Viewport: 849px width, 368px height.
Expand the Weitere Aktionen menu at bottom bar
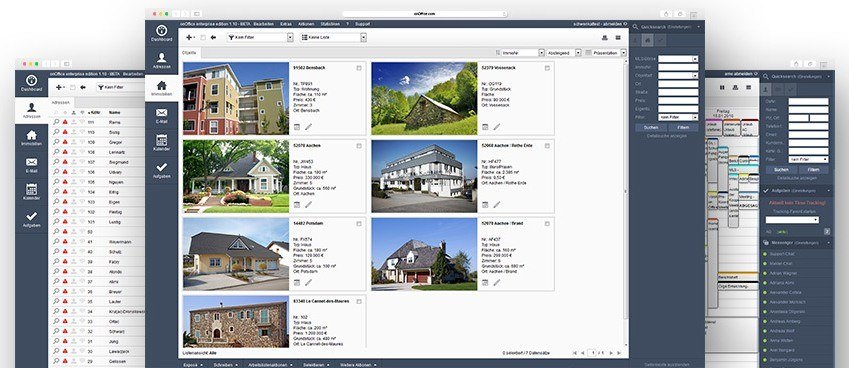tap(357, 365)
